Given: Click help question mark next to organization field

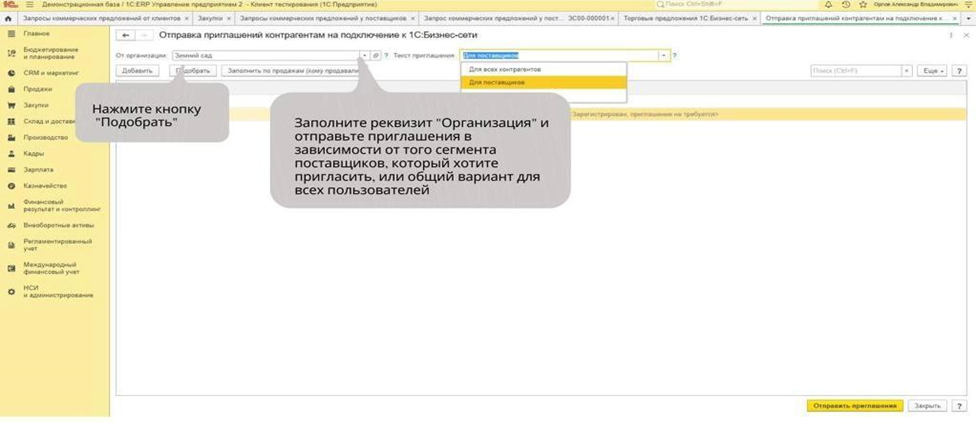Looking at the screenshot, I should pyautogui.click(x=386, y=55).
